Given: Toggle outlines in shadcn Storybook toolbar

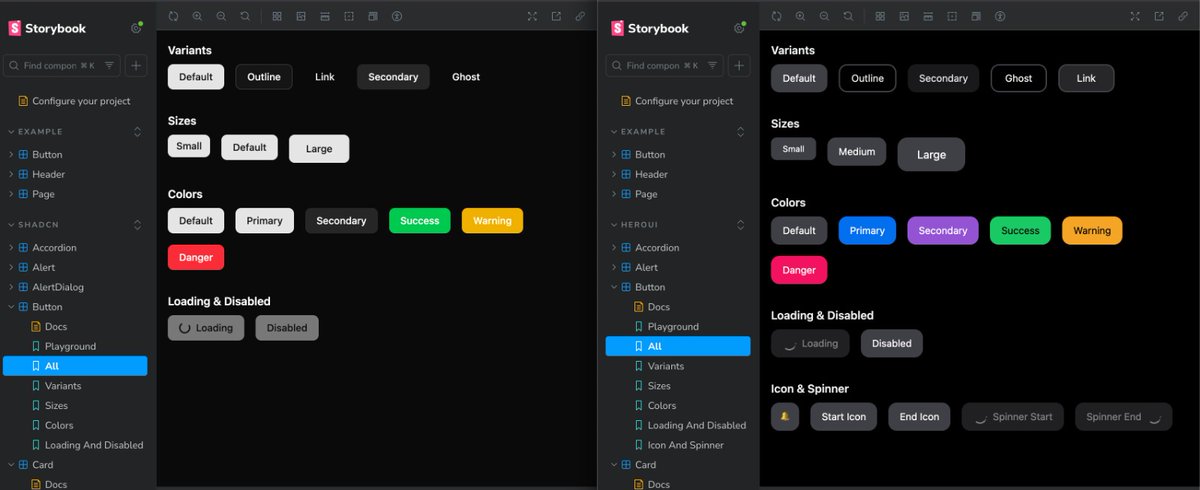Looking at the screenshot, I should coord(349,16).
